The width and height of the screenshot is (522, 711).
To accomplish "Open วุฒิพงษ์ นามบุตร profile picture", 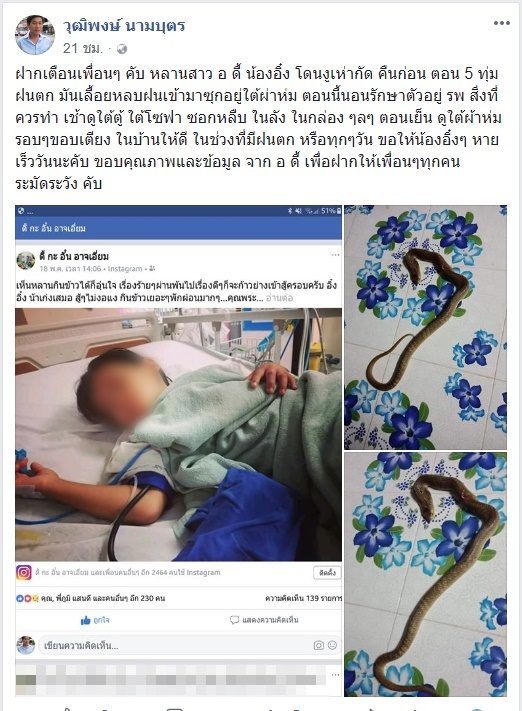I will point(35,35).
